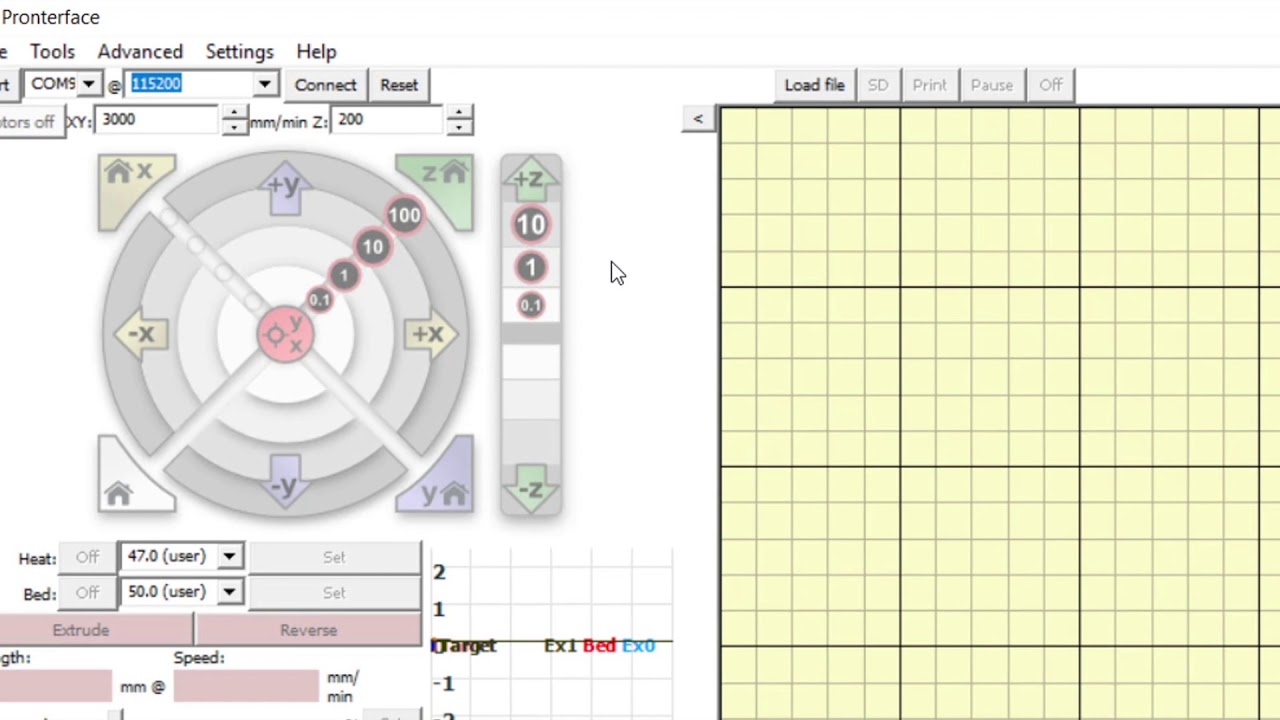The image size is (1280, 720).
Task: Jog -Z arrow
Action: coord(530,489)
